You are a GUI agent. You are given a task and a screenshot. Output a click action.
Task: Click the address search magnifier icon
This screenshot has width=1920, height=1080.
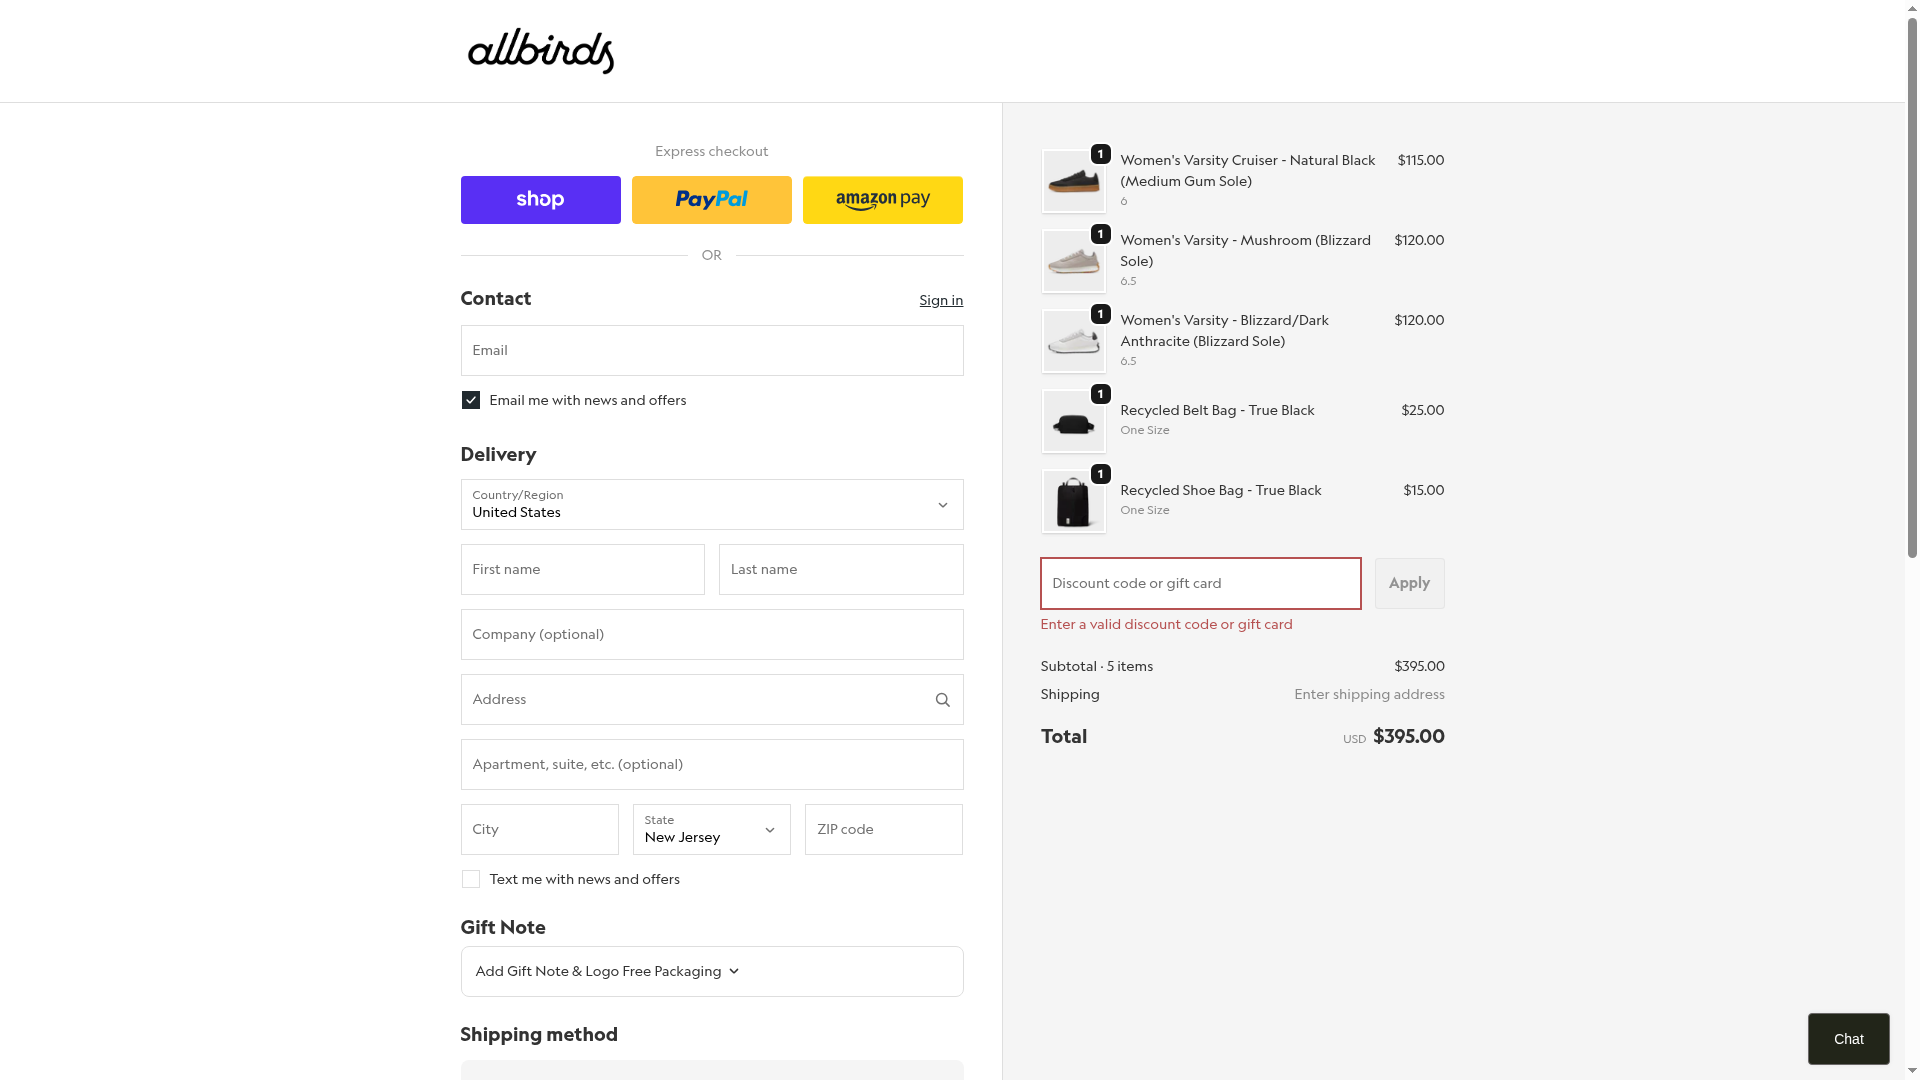click(942, 700)
